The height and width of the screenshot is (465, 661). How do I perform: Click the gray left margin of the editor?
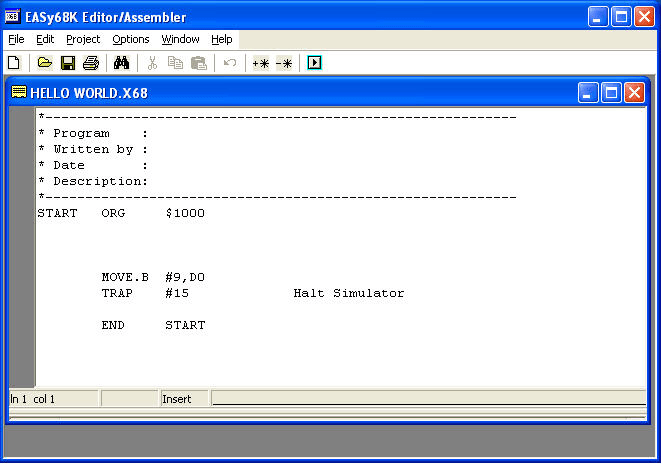22,247
